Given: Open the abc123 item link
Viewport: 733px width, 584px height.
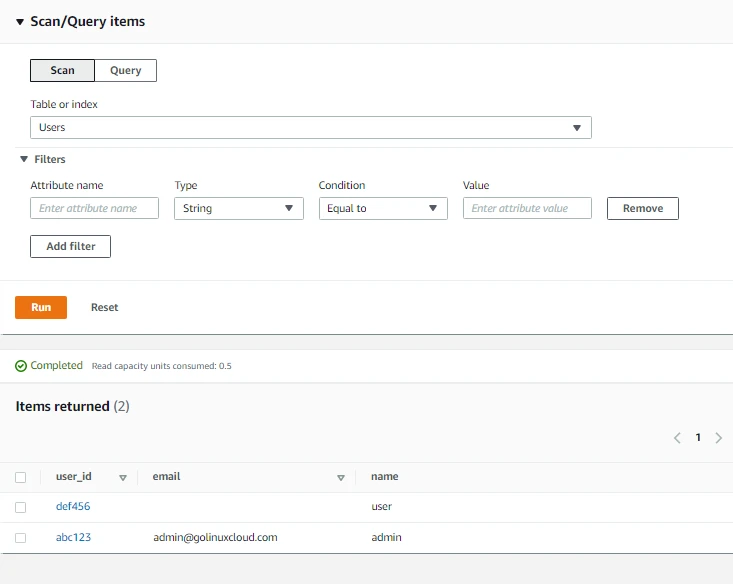Looking at the screenshot, I should coord(73,537).
